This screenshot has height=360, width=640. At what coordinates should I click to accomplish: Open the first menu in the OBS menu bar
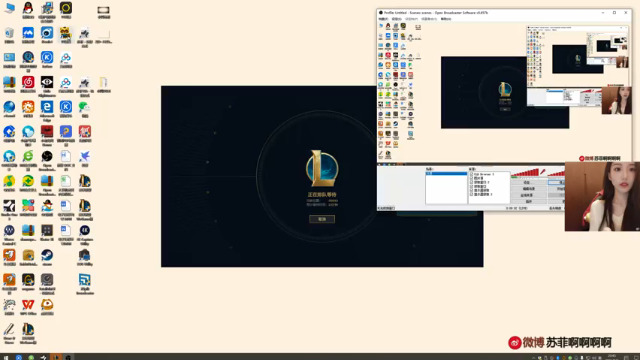point(383,19)
